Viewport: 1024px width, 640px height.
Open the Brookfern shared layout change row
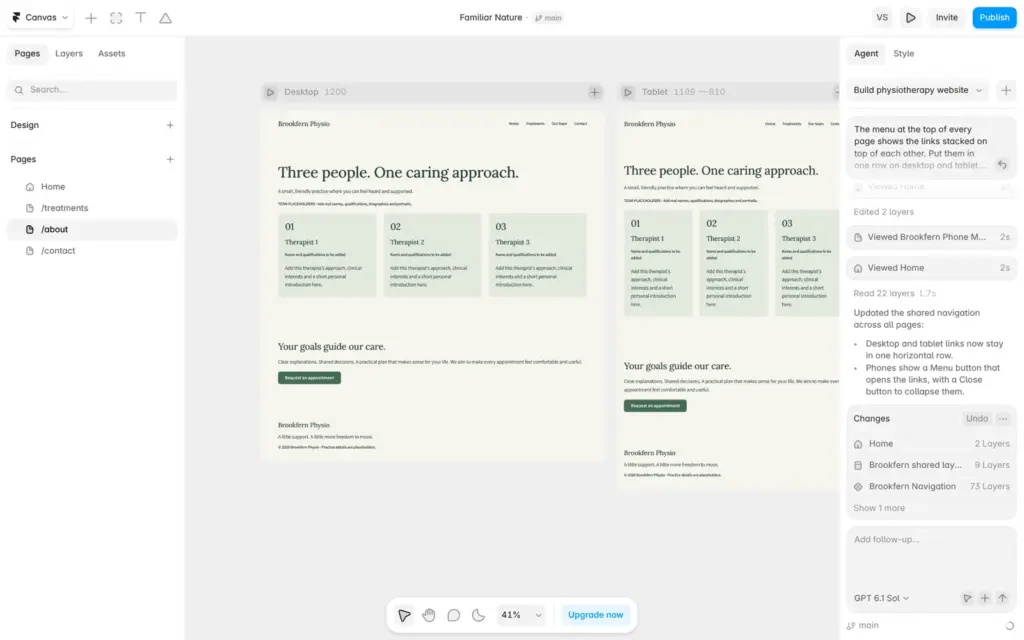click(x=932, y=465)
